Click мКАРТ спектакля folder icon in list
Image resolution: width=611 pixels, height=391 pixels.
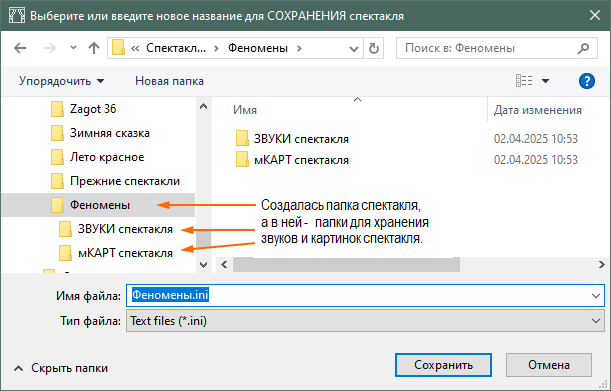pos(242,159)
